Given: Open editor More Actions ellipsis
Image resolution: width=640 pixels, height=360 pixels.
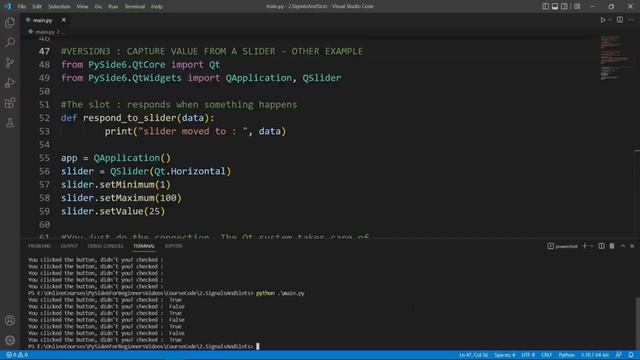Looking at the screenshot, I should [631, 20].
